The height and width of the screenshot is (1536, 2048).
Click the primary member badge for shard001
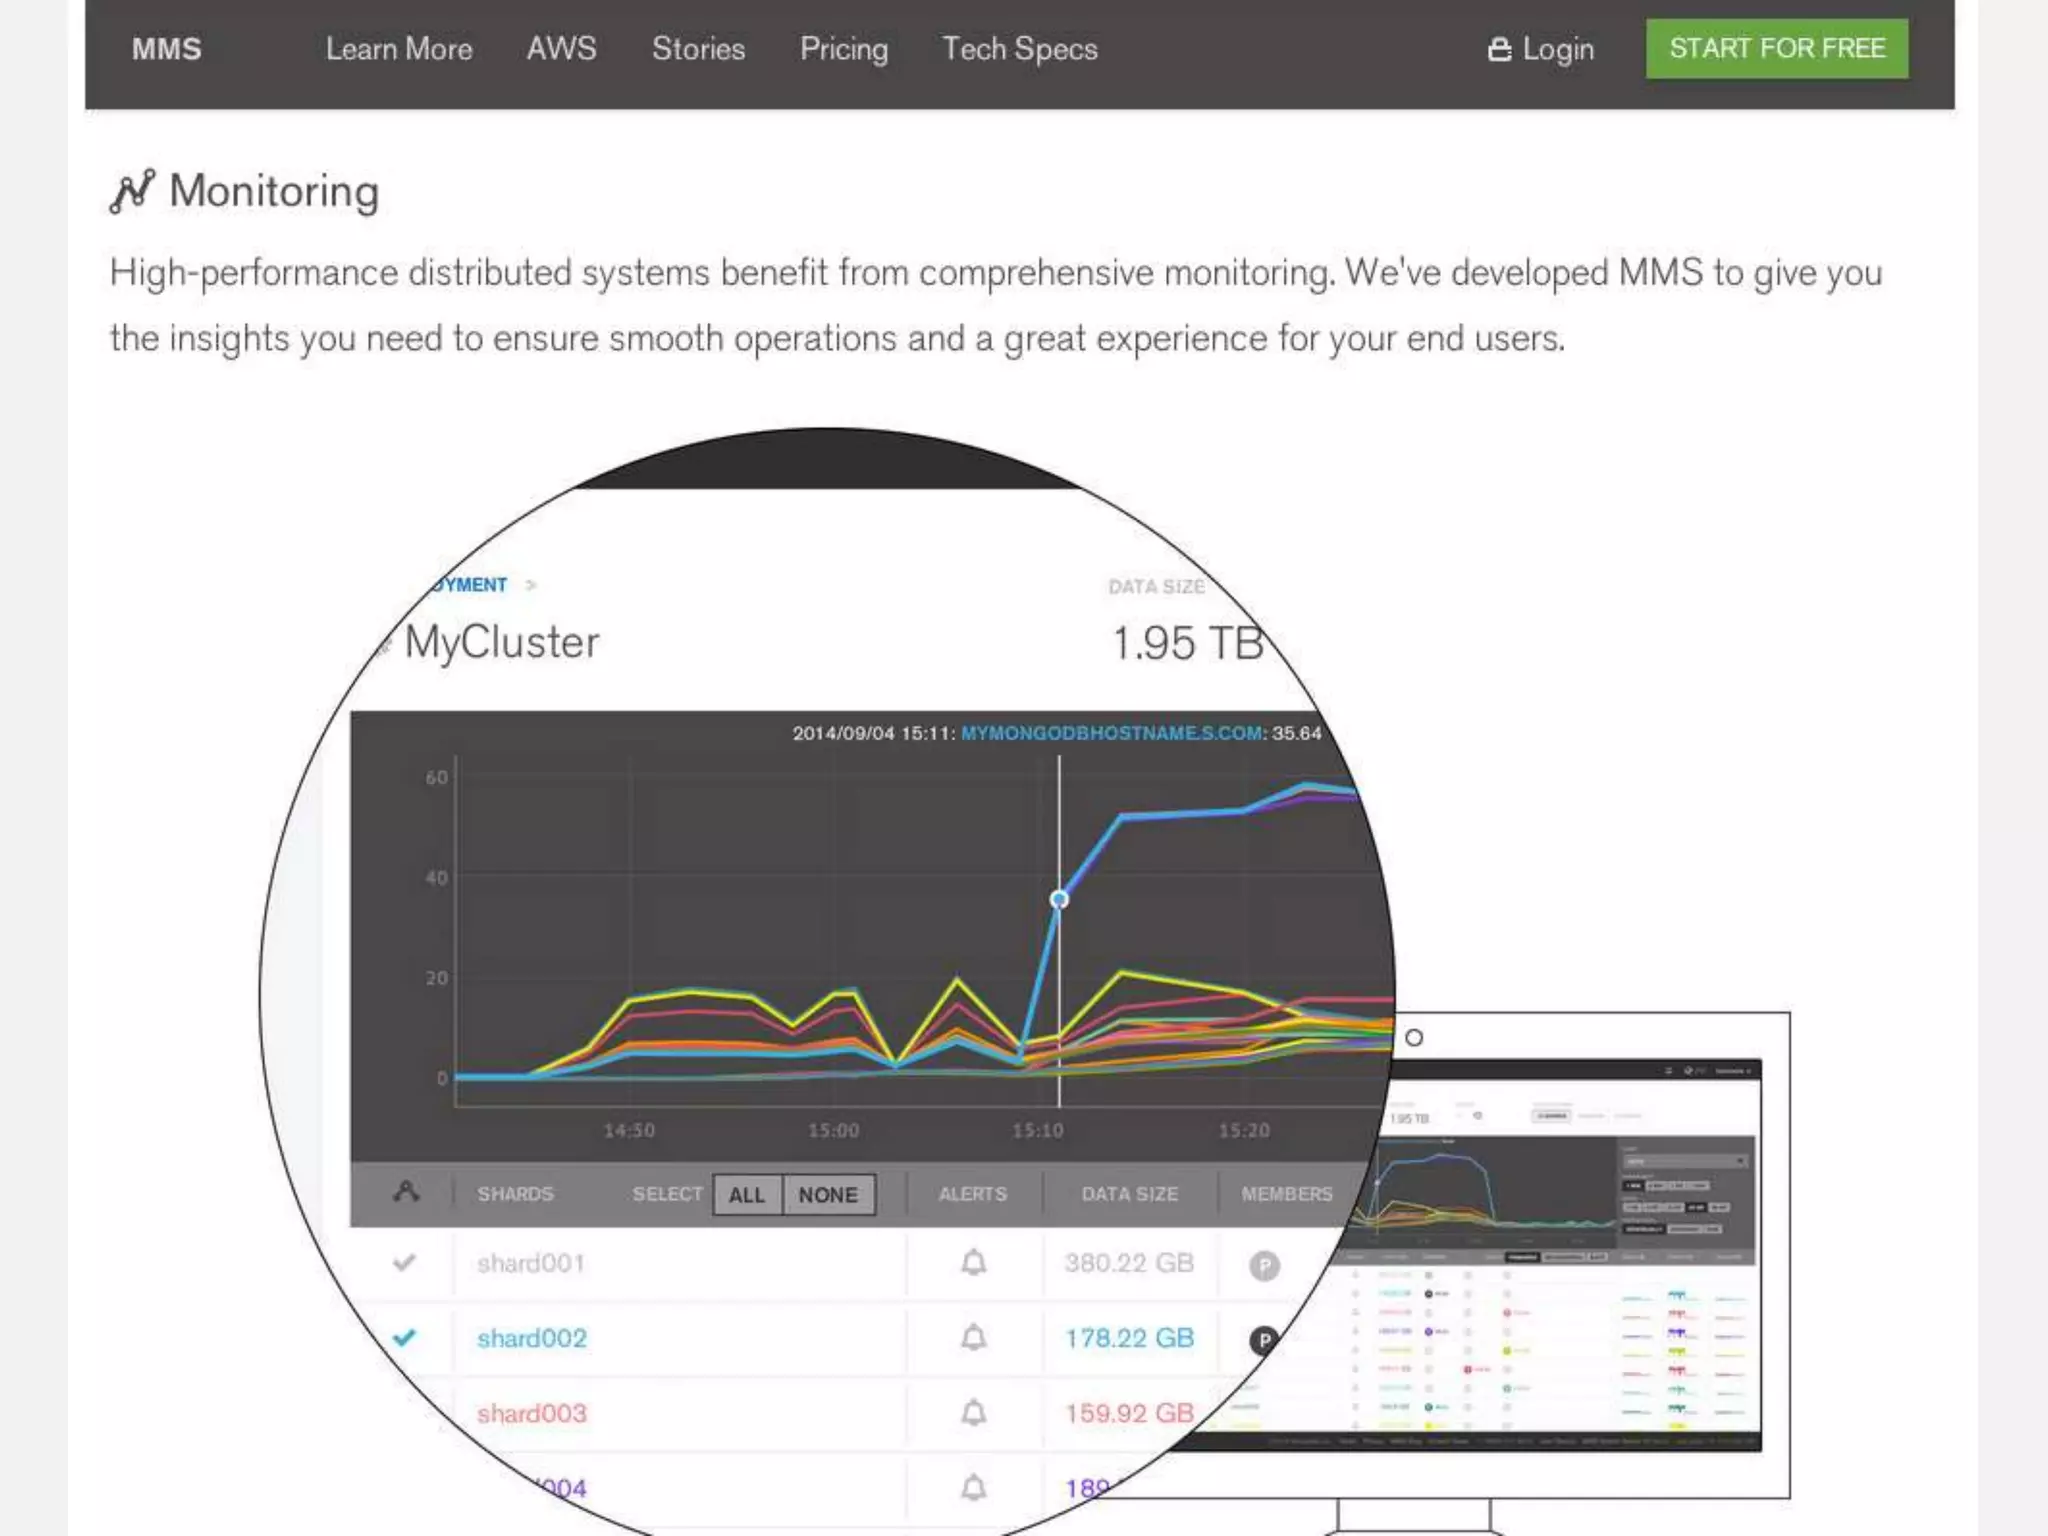point(1264,1266)
